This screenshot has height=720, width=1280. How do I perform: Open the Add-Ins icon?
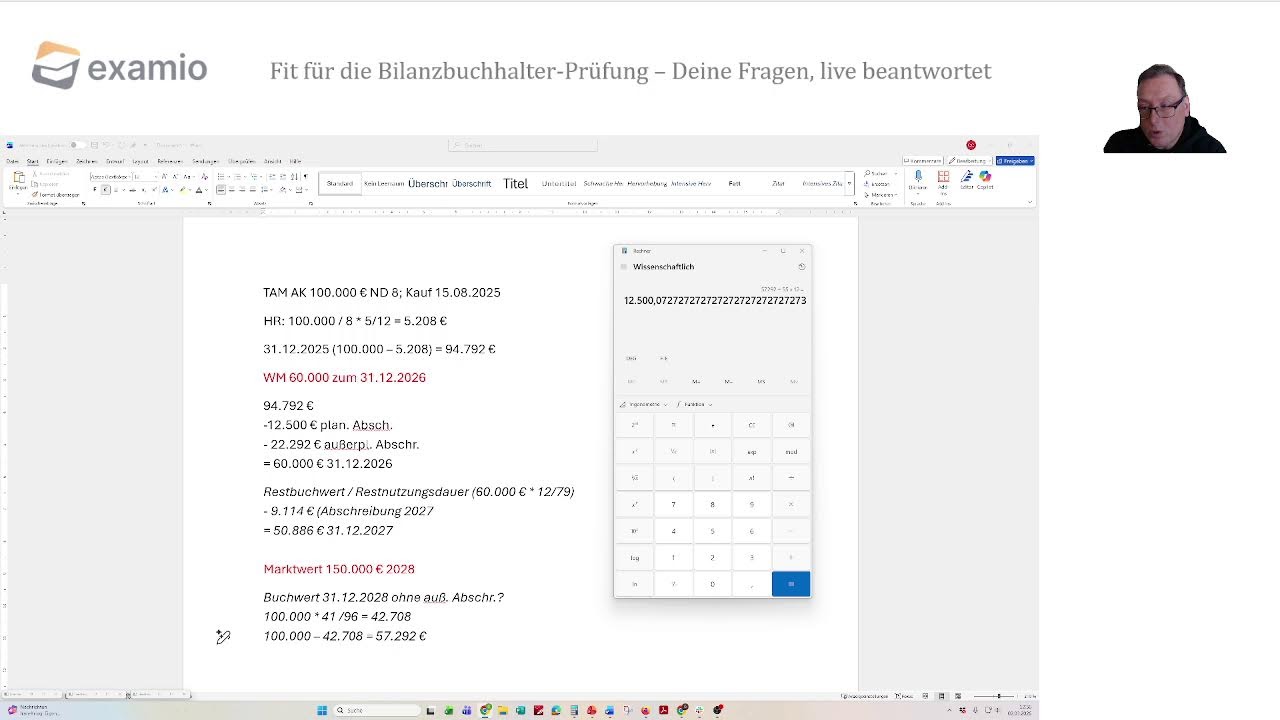[x=943, y=178]
